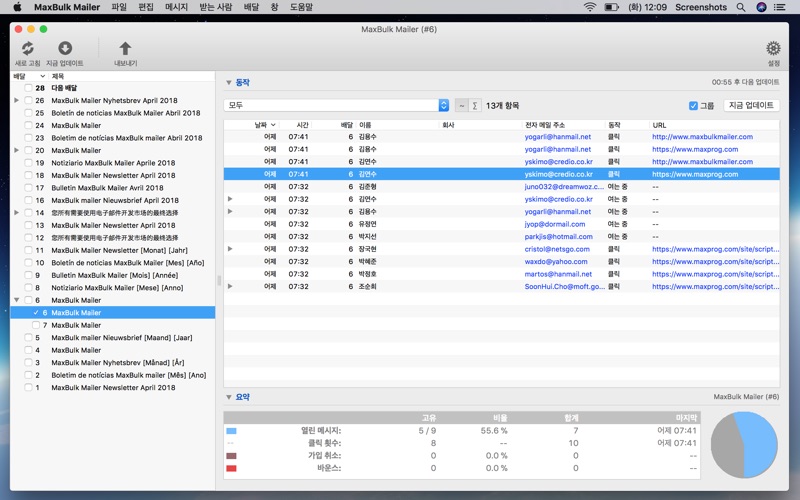Screen dimensions: 800x500
Task: Open Siri from menu bar
Action: tap(761, 7)
